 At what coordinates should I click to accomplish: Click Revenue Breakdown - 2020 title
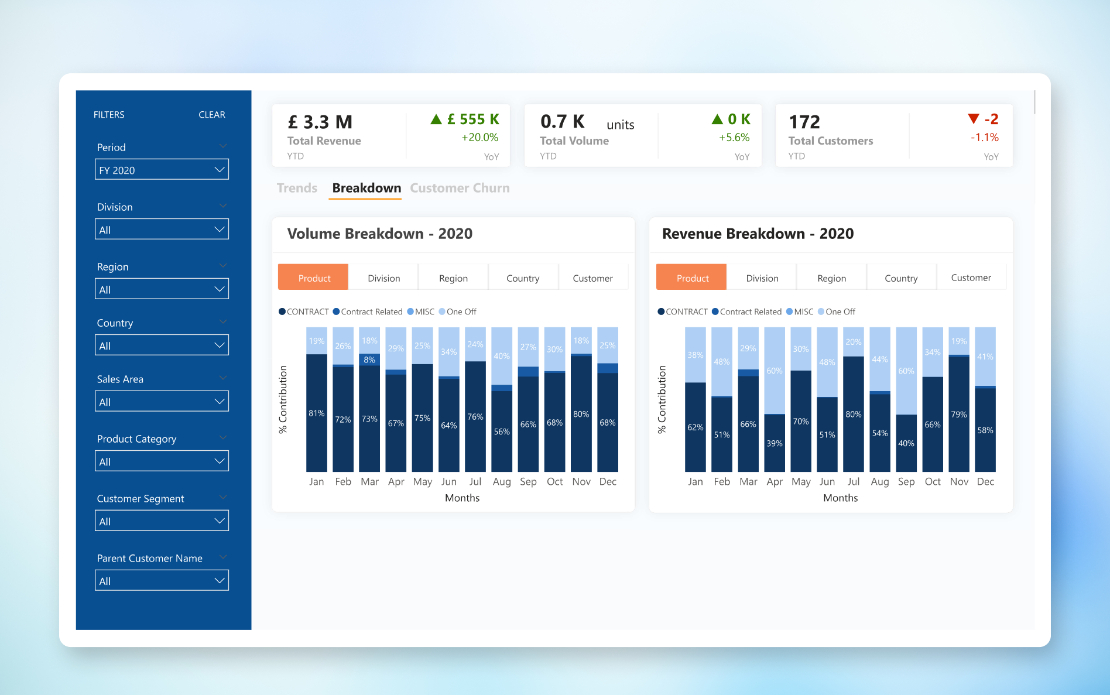tap(757, 234)
